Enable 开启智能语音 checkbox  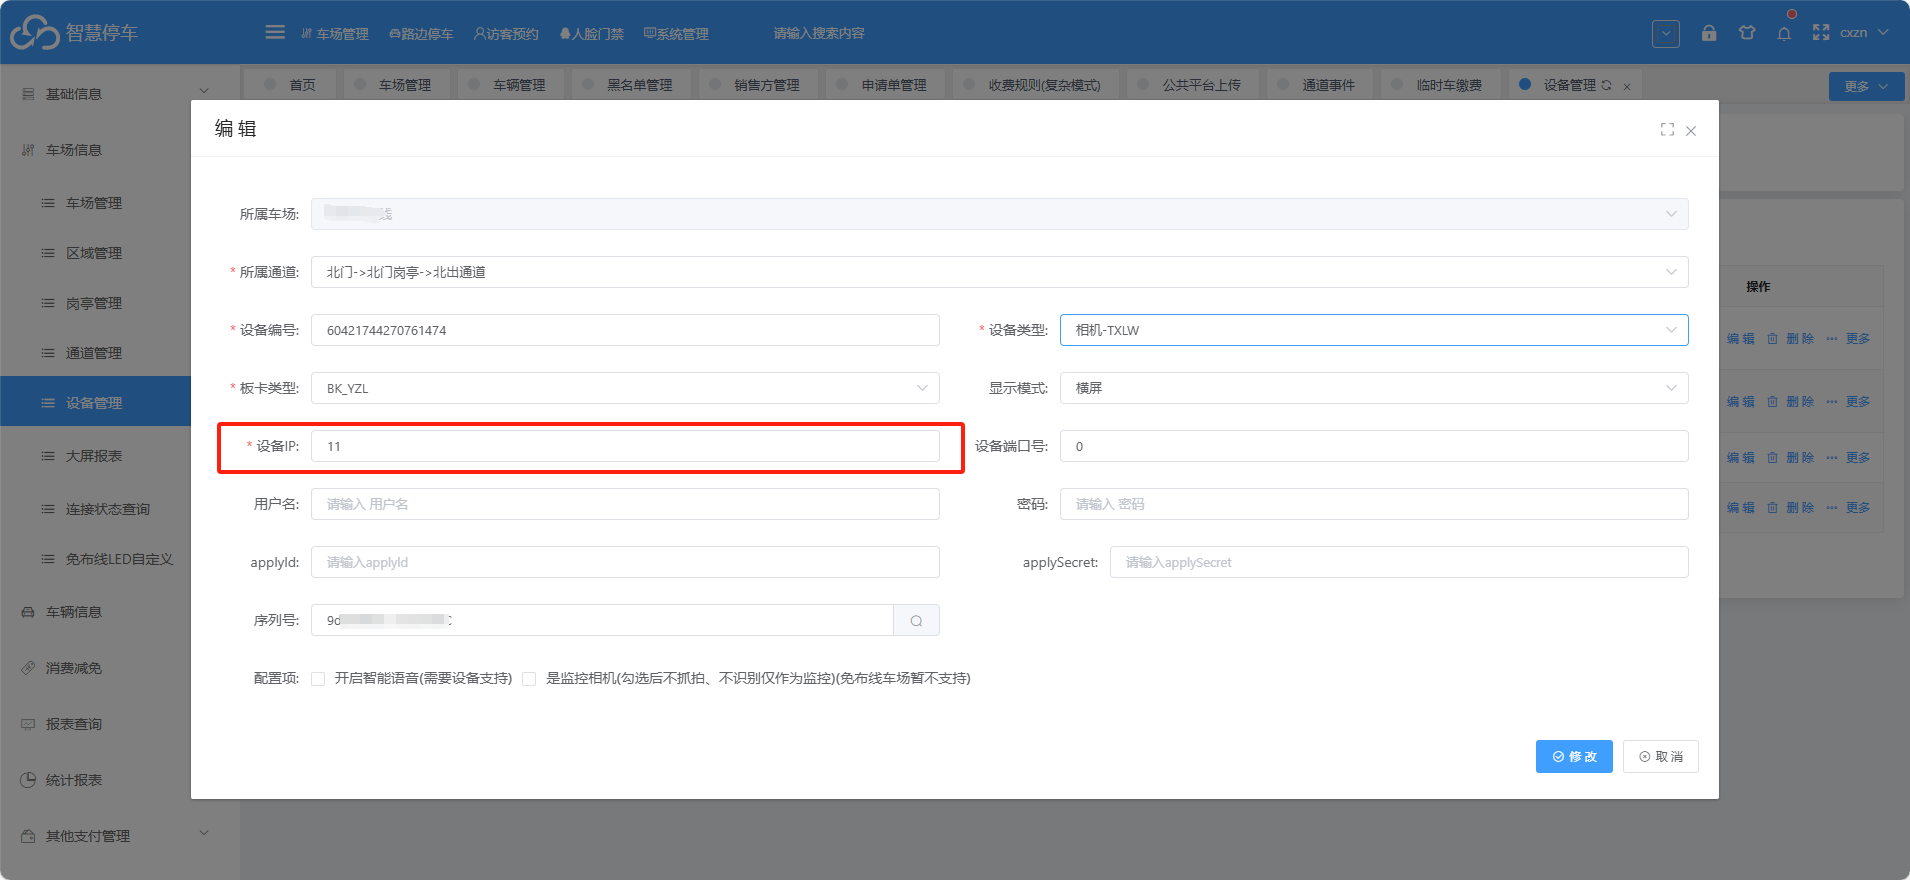[x=318, y=679]
